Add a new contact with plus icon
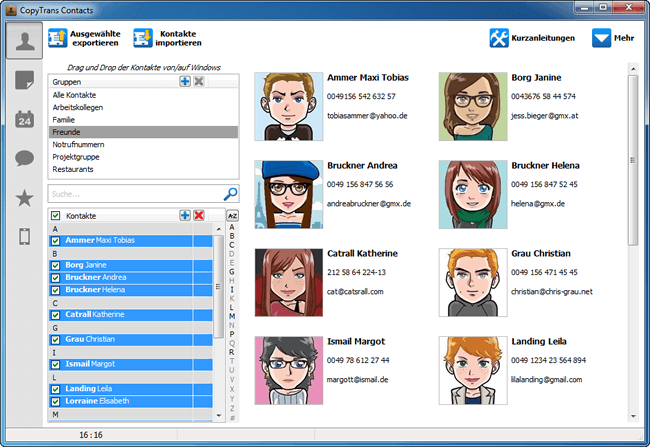 pyautogui.click(x=185, y=215)
